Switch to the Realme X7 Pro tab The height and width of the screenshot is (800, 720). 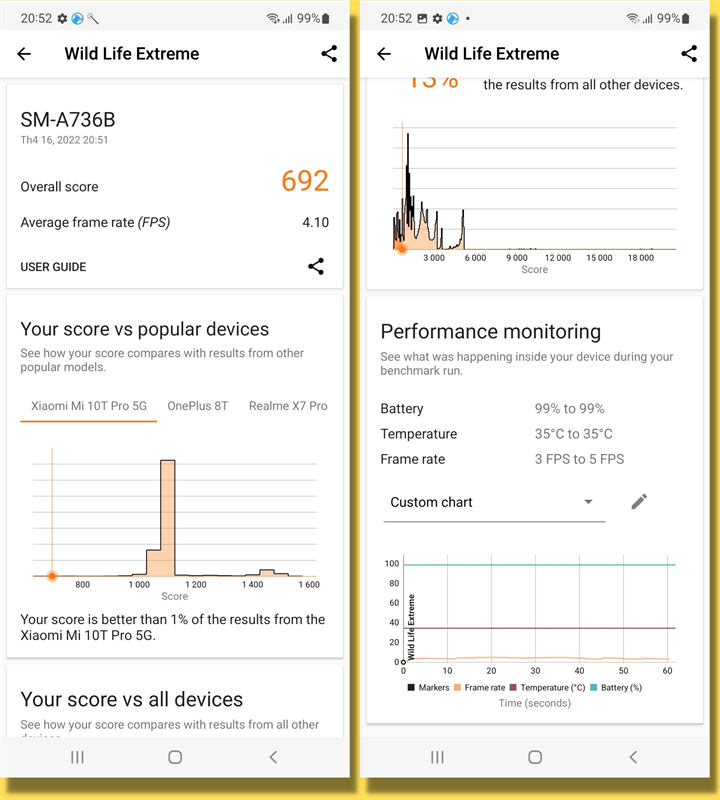coord(289,406)
